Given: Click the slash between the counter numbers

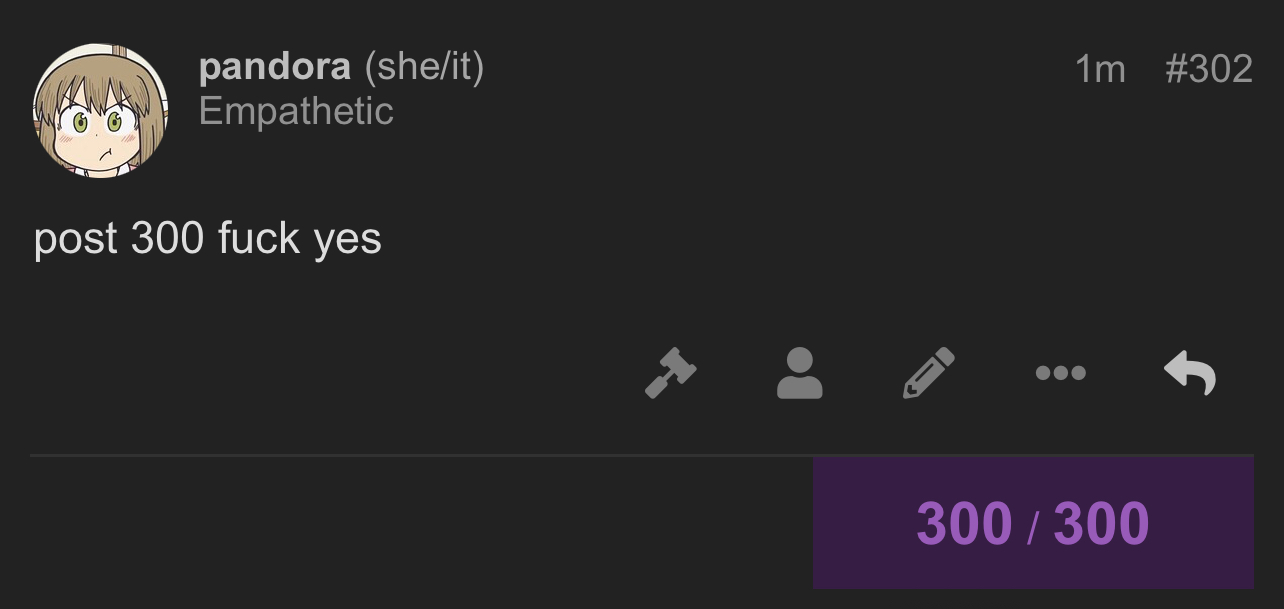Looking at the screenshot, I should click(x=1033, y=525).
